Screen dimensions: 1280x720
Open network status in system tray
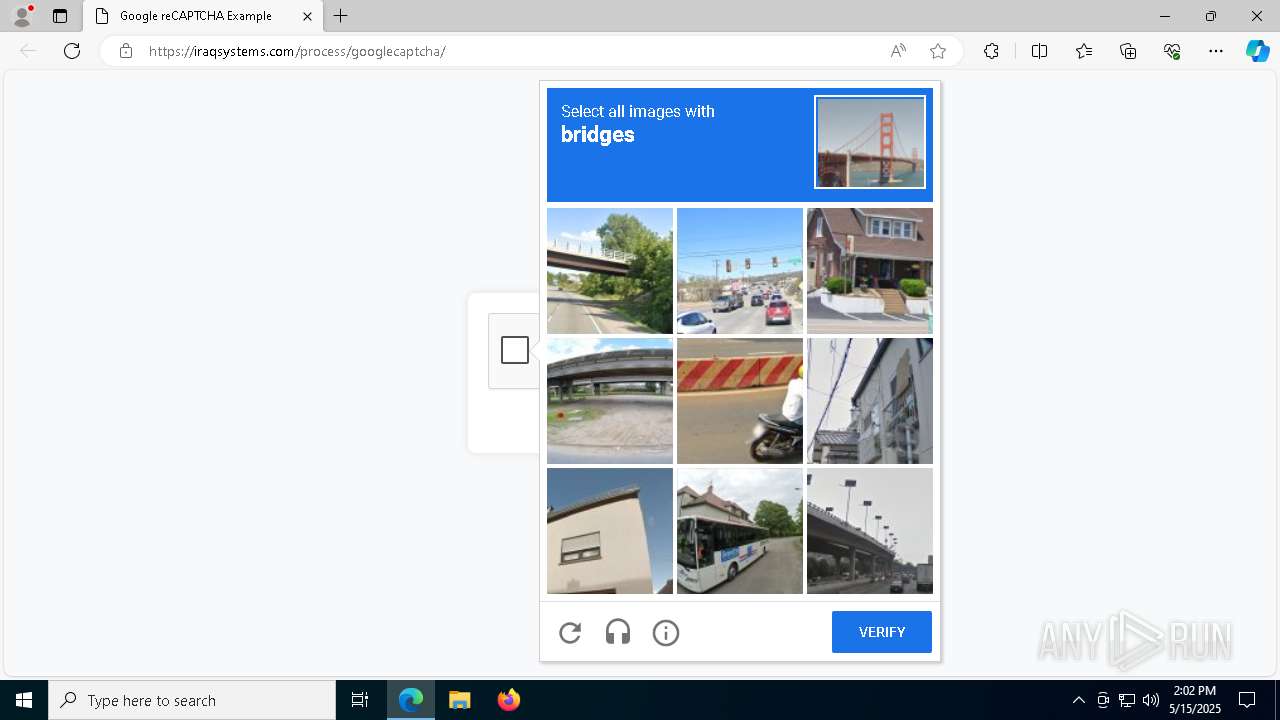pyautogui.click(x=1127, y=700)
